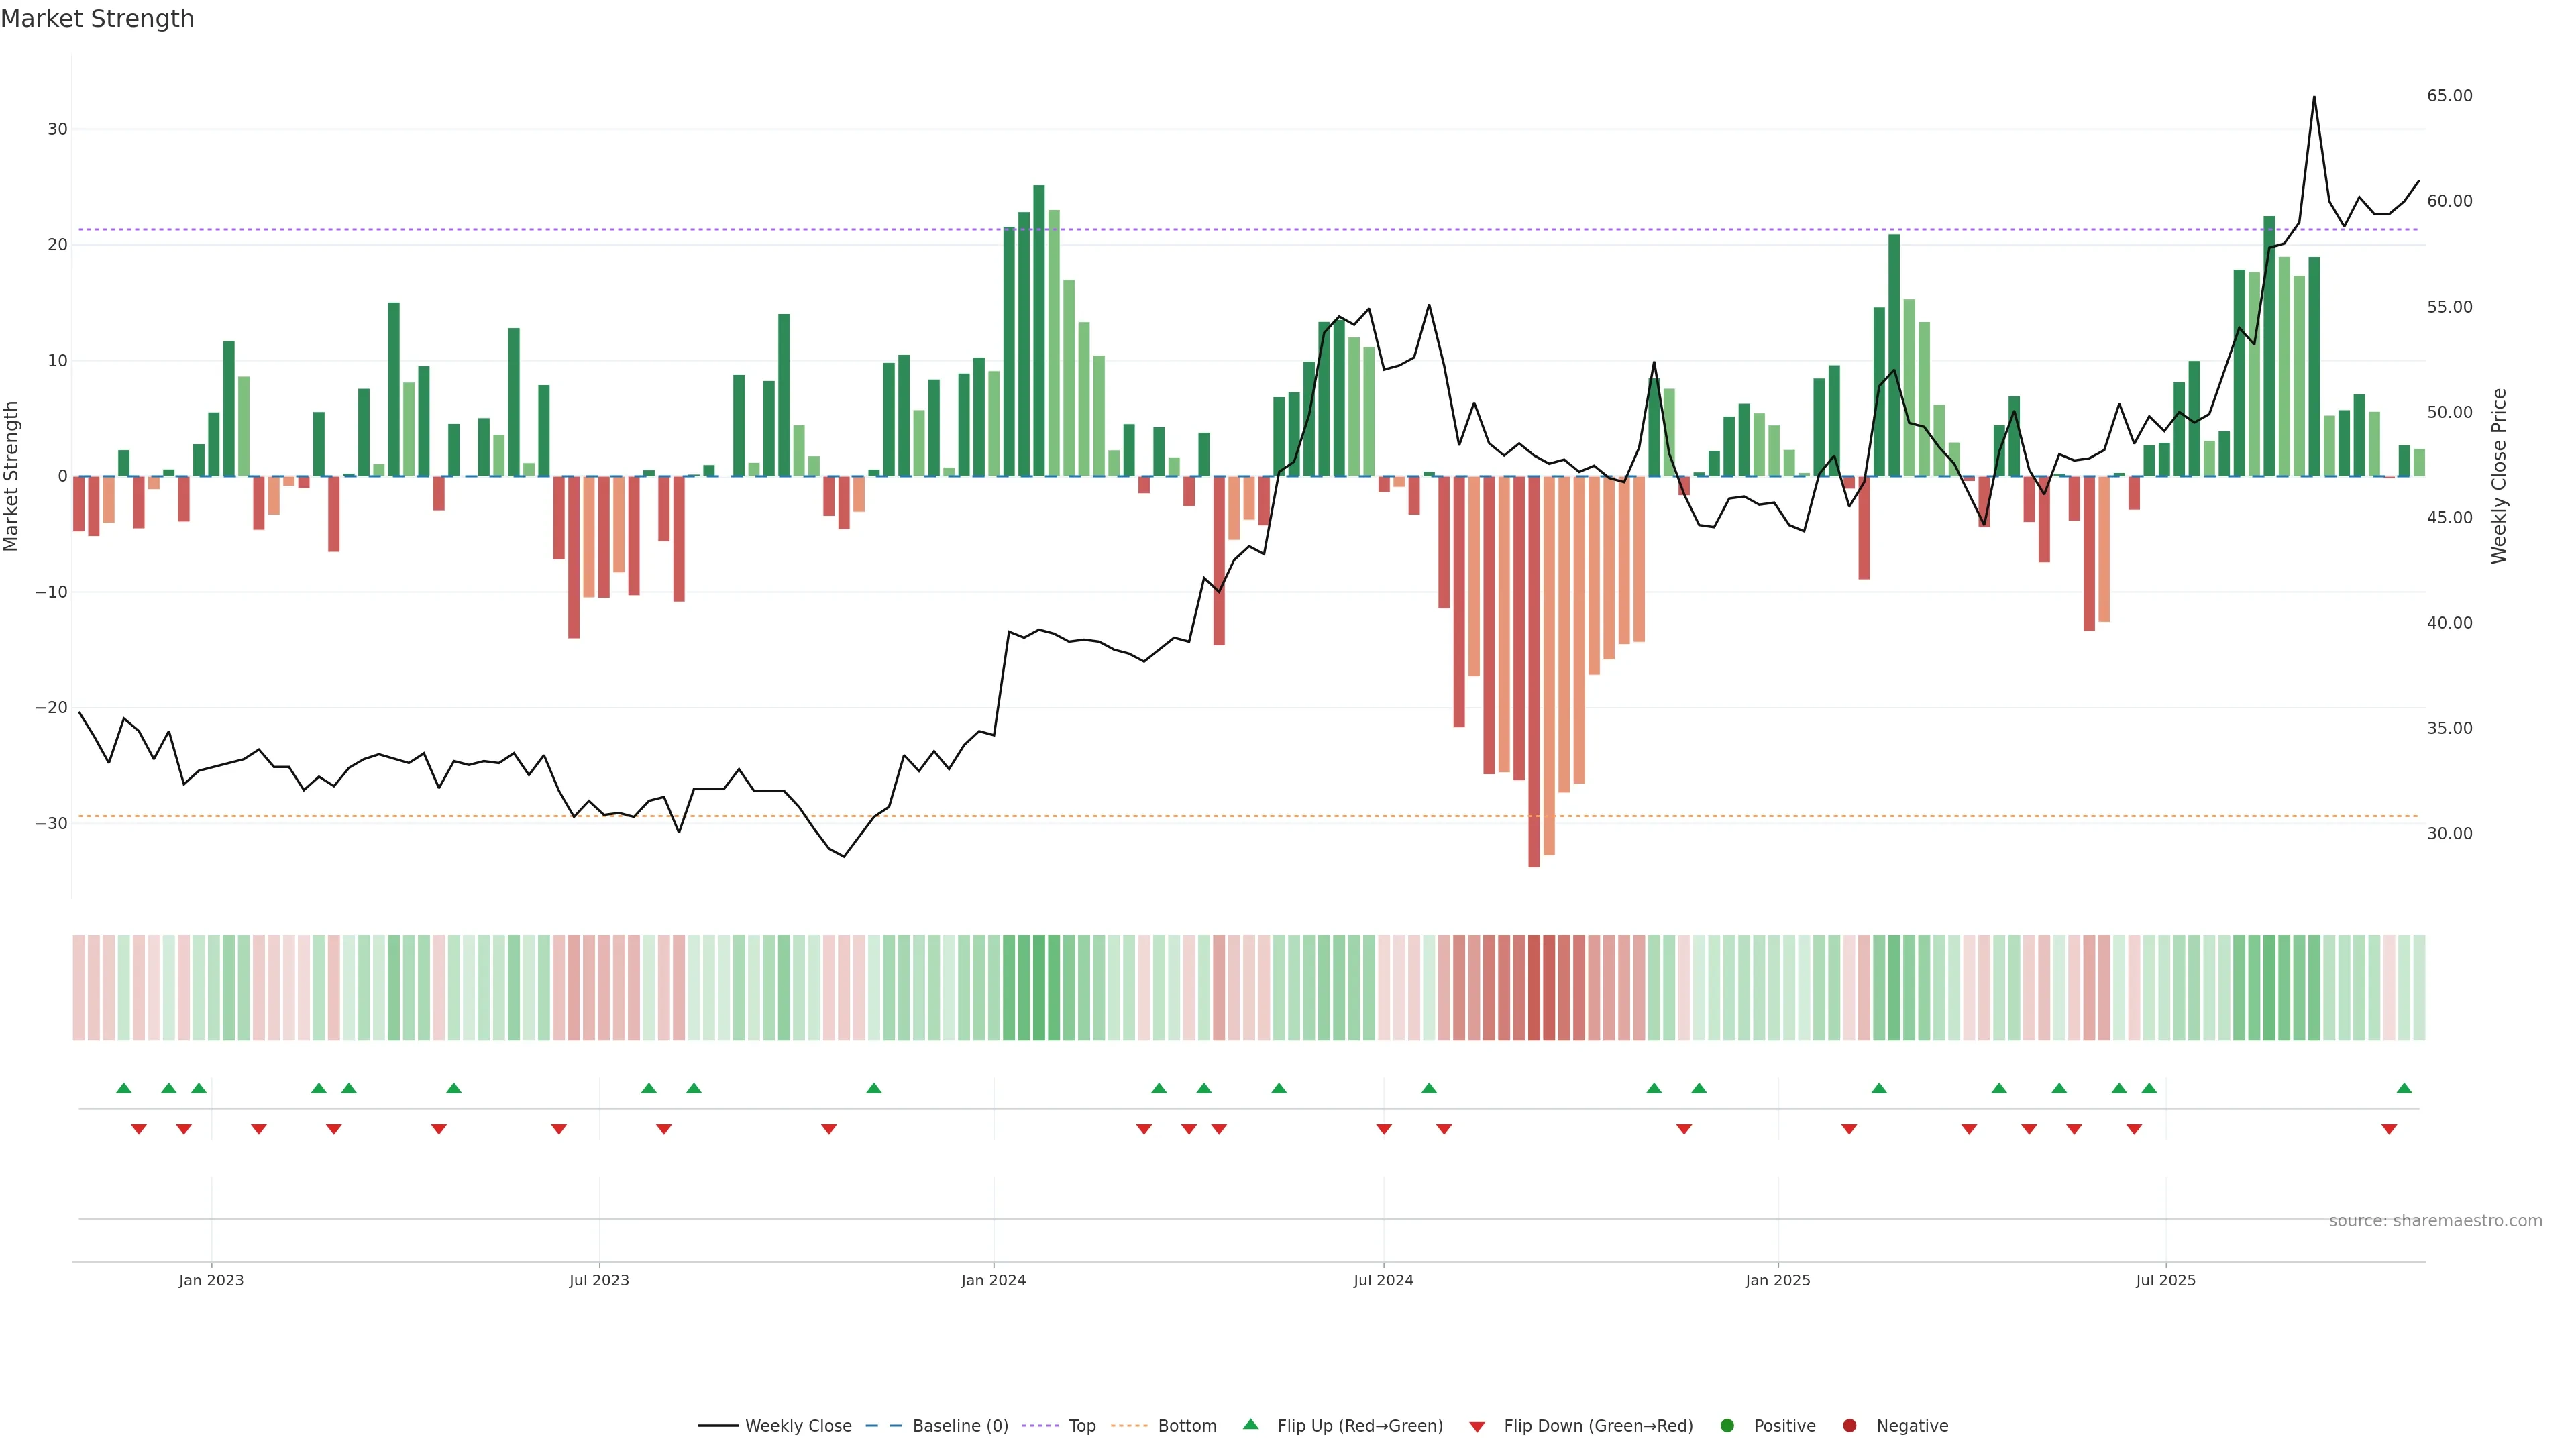Viewport: 2576px width, 1449px height.
Task: Click the first red flip-down triangle marker
Action: click(x=139, y=1129)
